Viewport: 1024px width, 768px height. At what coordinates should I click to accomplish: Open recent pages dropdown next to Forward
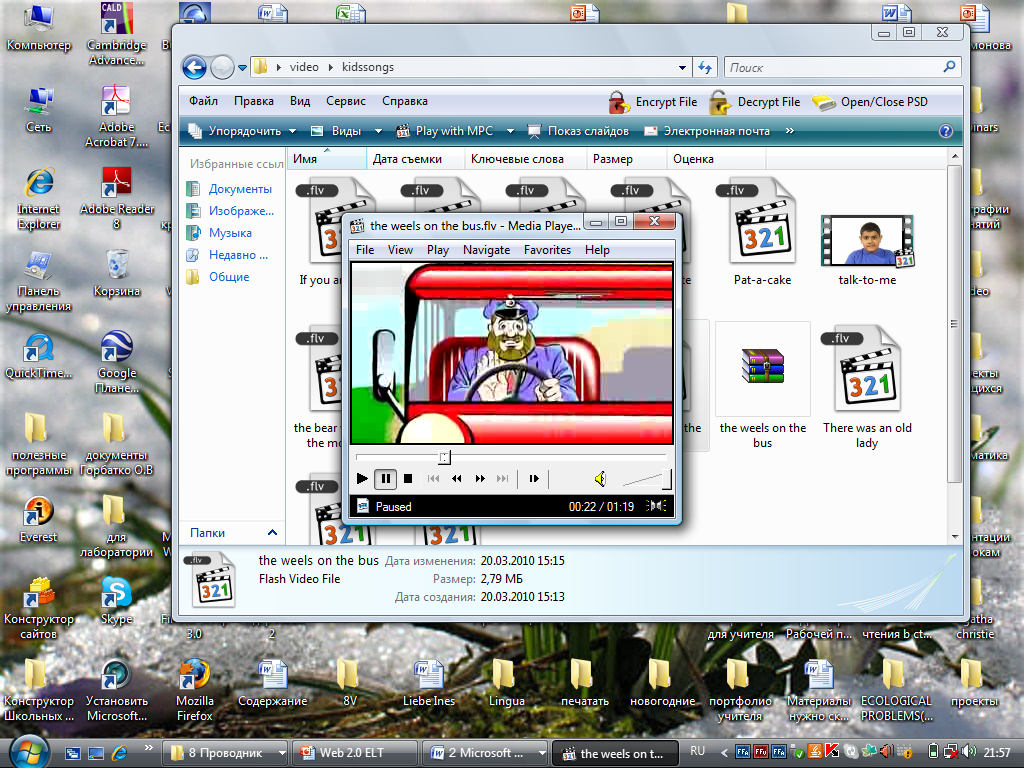[x=242, y=67]
